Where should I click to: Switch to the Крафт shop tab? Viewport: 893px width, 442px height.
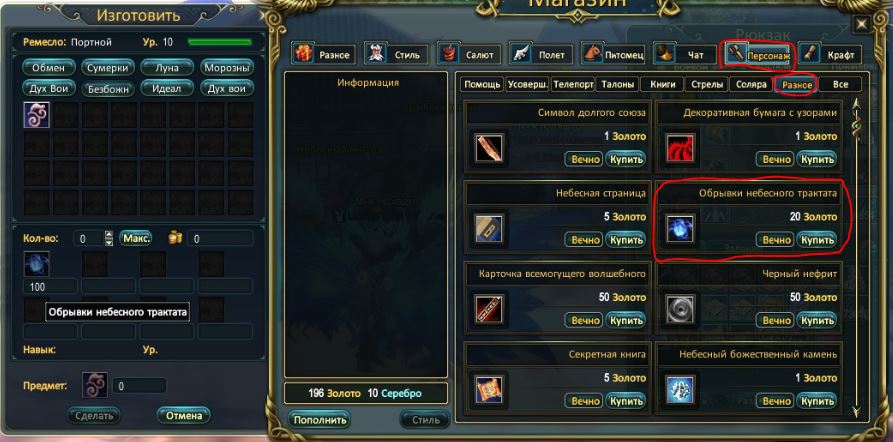(x=830, y=55)
